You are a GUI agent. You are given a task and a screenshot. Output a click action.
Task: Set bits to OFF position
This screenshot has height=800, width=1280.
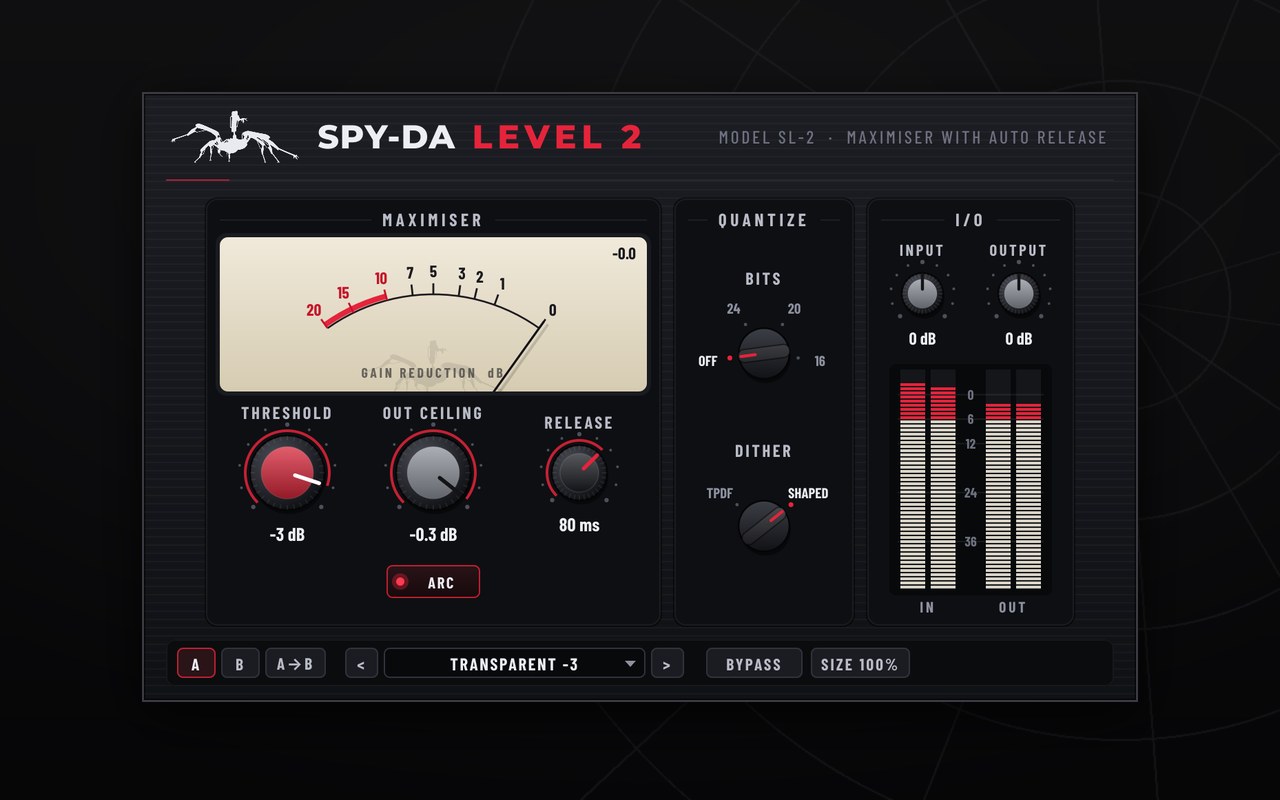708,361
